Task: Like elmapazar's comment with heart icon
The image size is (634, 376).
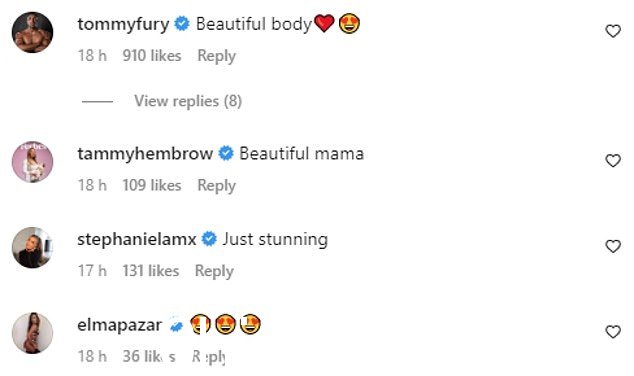Action: tap(613, 332)
